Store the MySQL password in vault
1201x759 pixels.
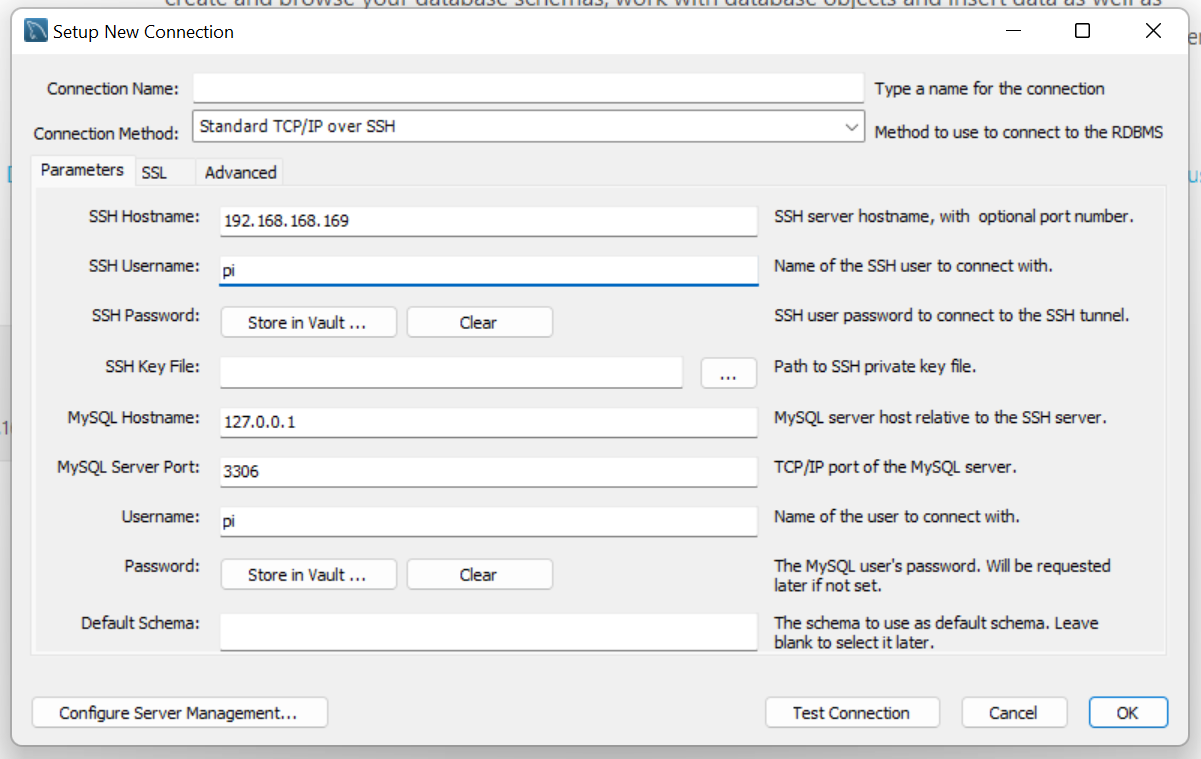click(x=308, y=574)
